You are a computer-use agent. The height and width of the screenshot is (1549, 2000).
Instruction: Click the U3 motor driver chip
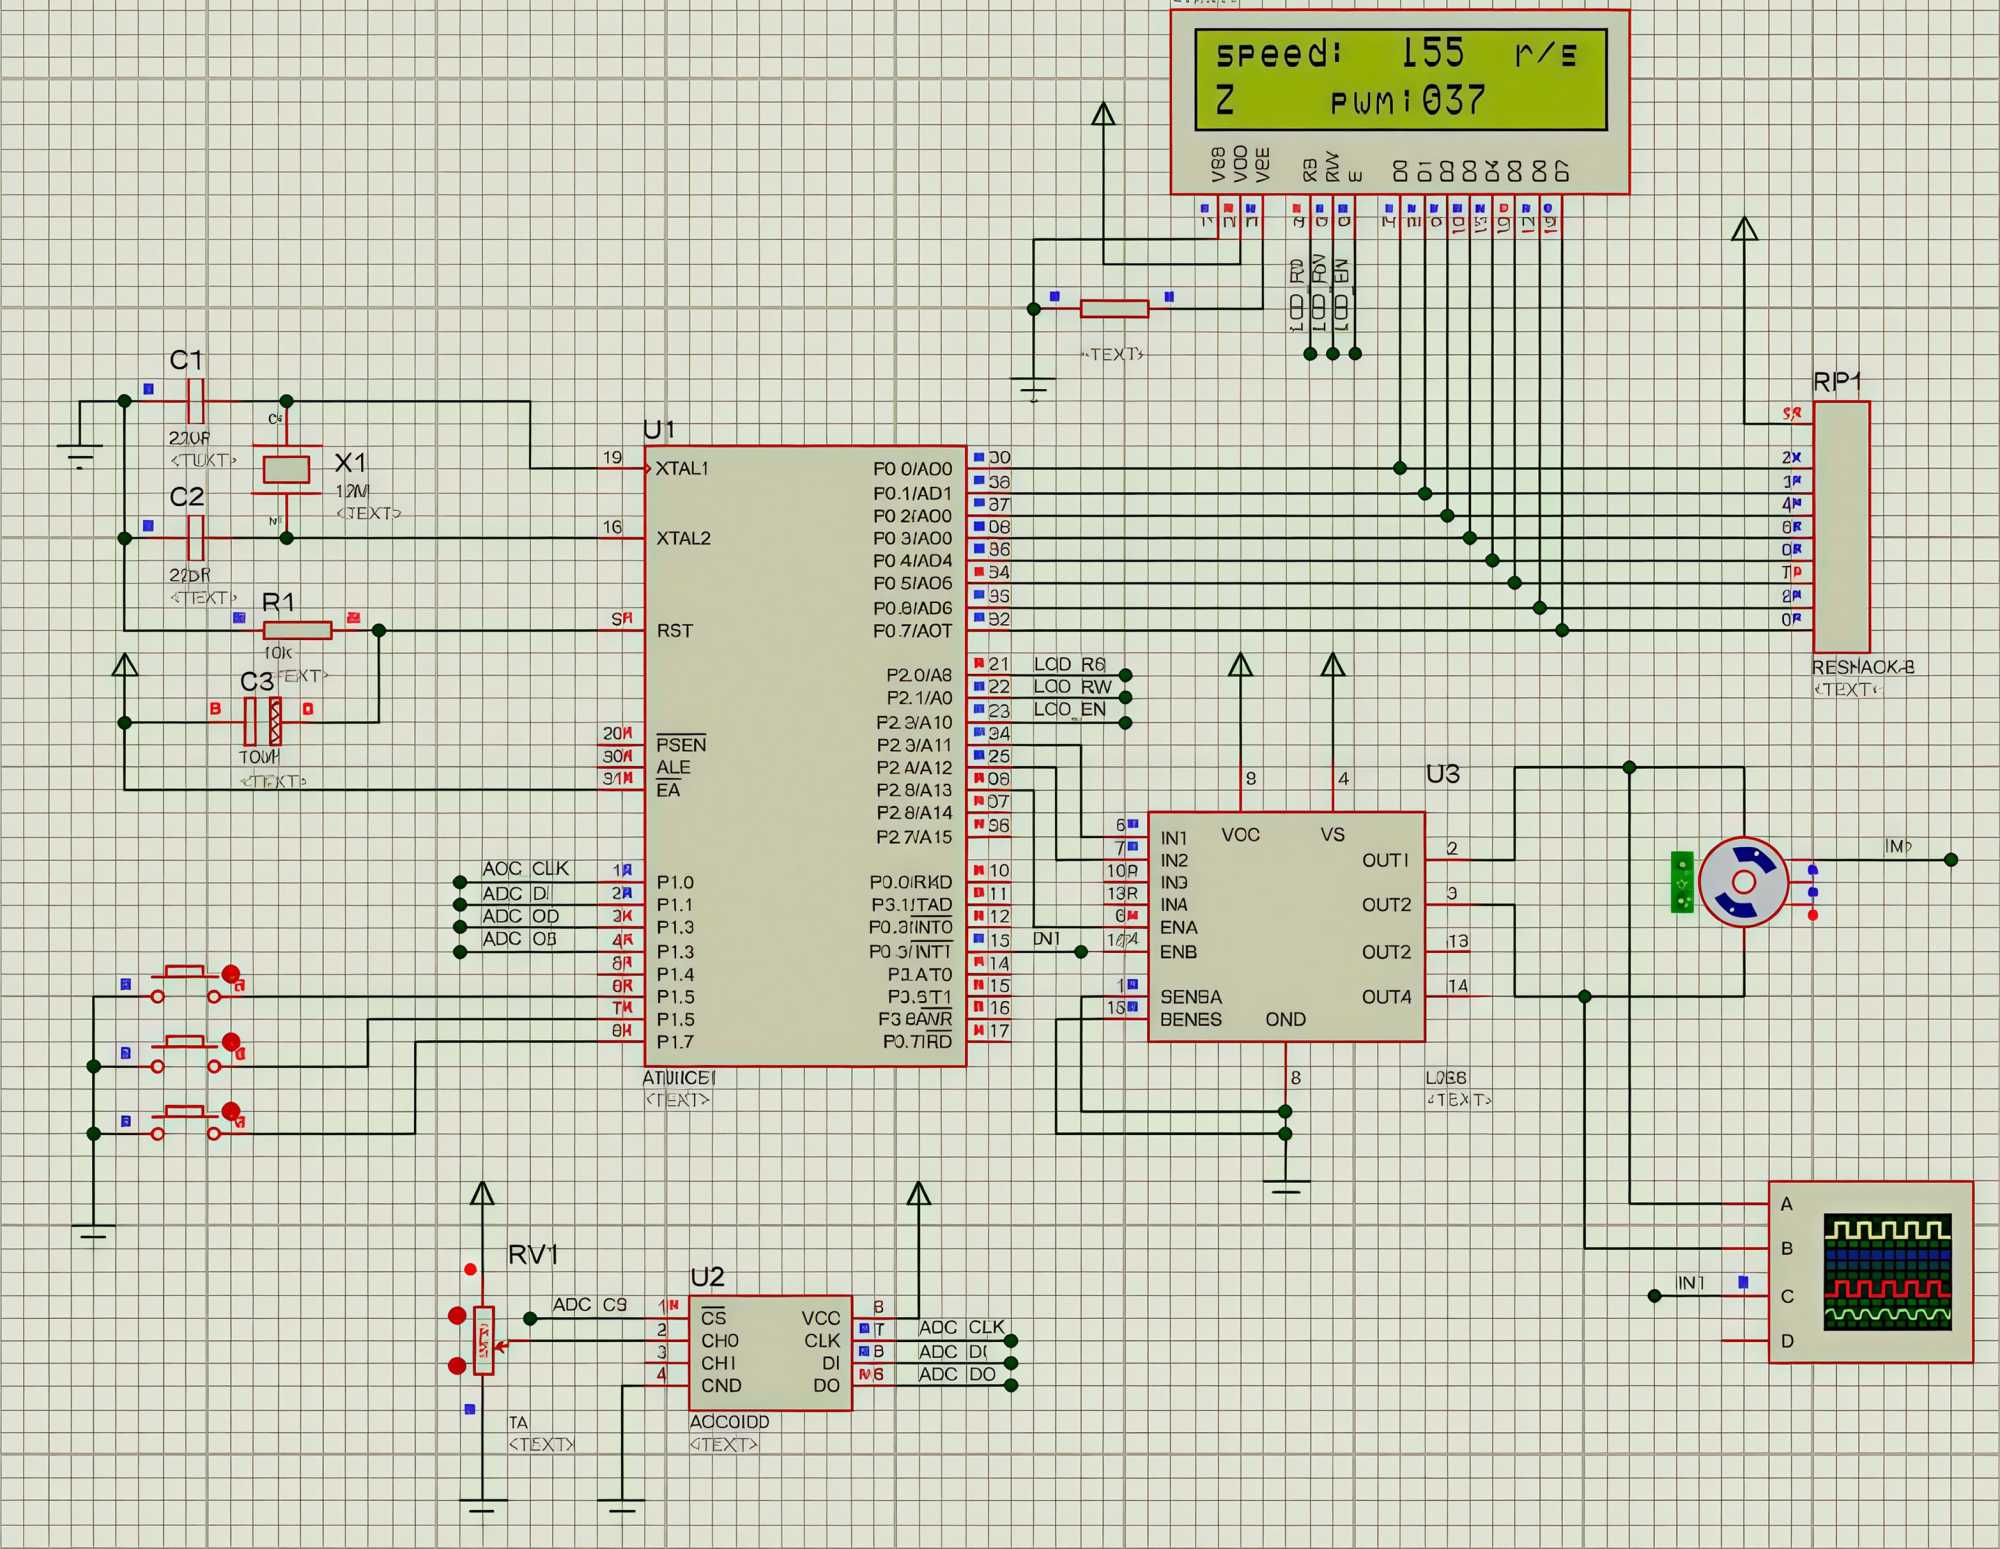pyautogui.click(x=1285, y=925)
